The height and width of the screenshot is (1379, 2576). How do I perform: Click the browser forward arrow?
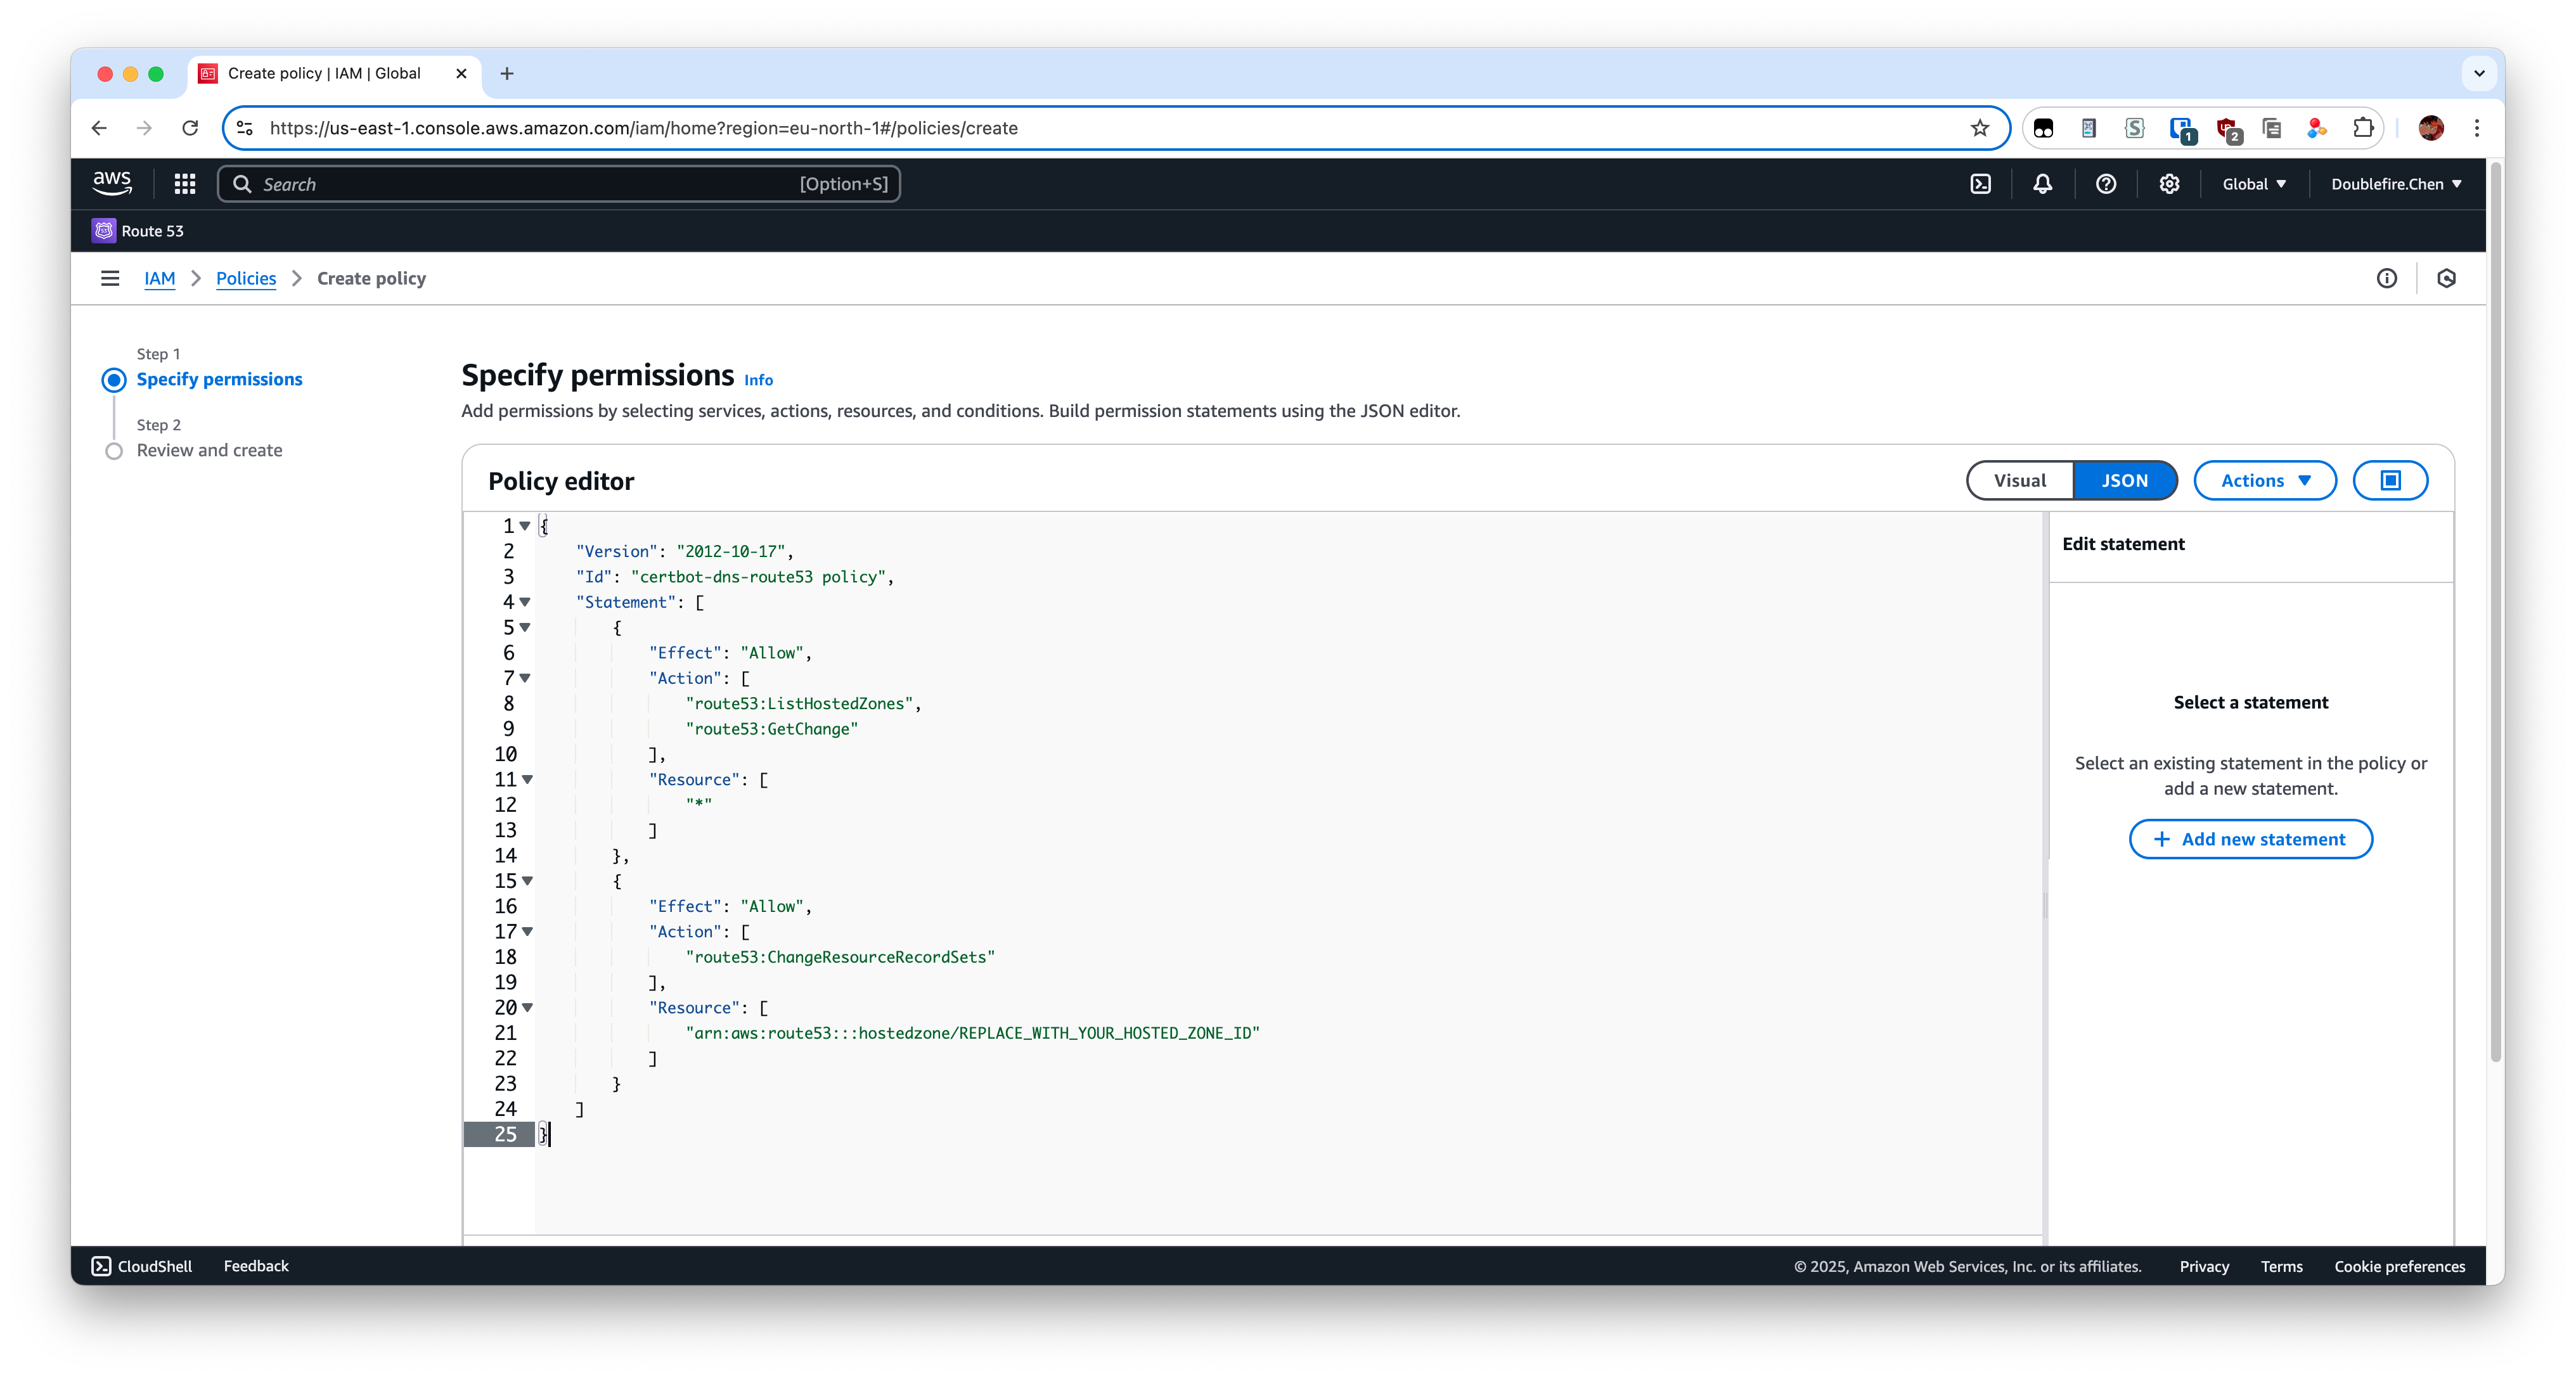(144, 128)
